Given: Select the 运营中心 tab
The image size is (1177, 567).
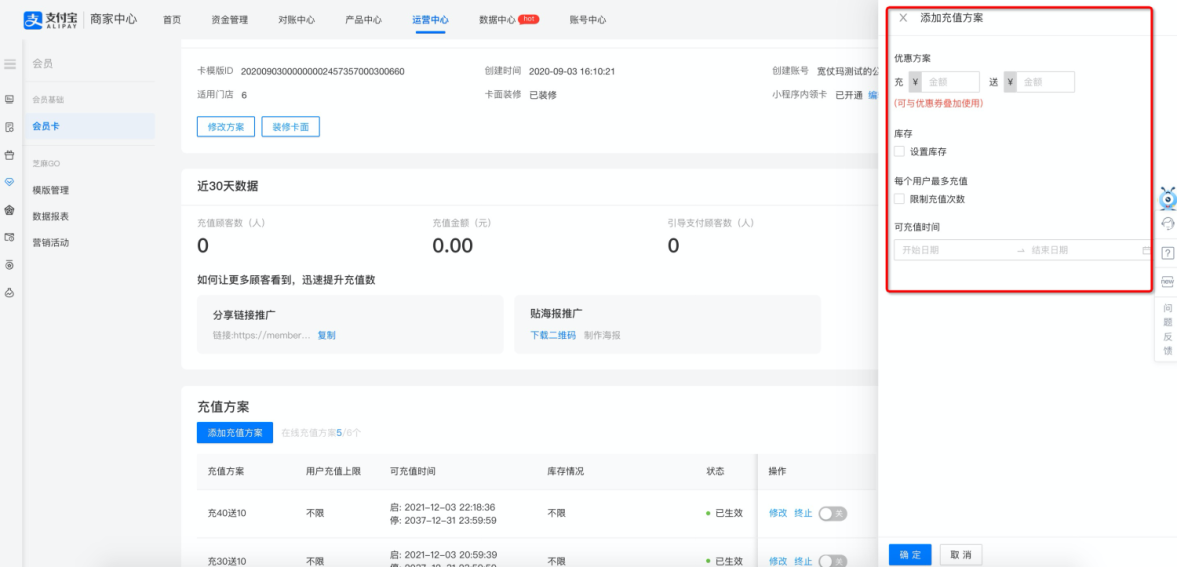Looking at the screenshot, I should 430,20.
